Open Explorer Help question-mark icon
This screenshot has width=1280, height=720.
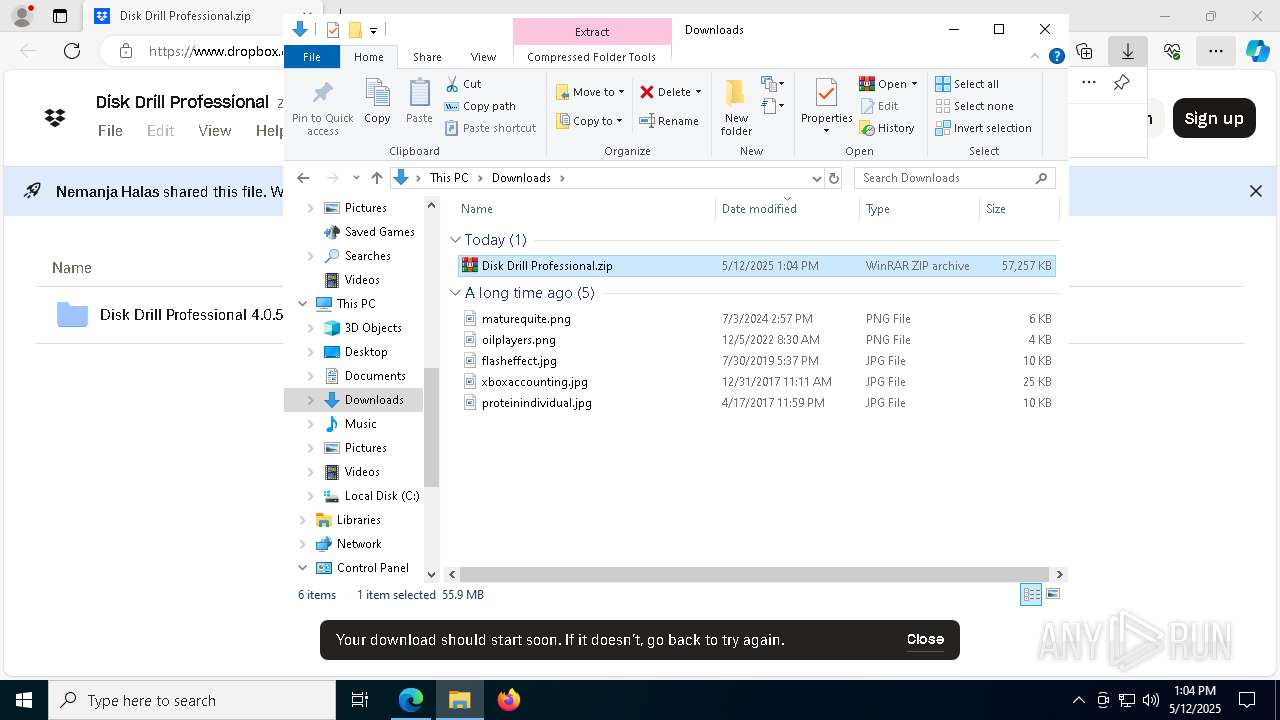click(x=1056, y=57)
